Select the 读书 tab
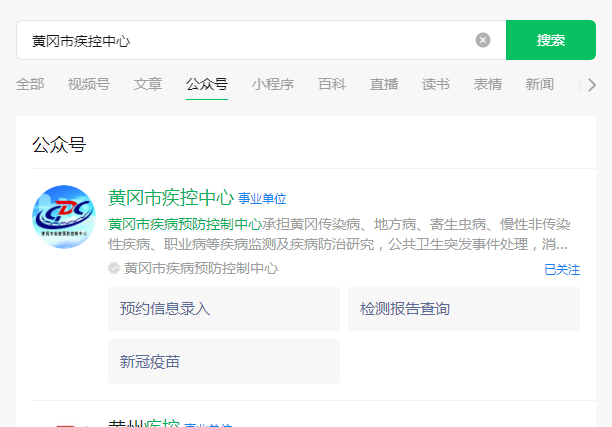612x427 pixels. pyautogui.click(x=436, y=84)
